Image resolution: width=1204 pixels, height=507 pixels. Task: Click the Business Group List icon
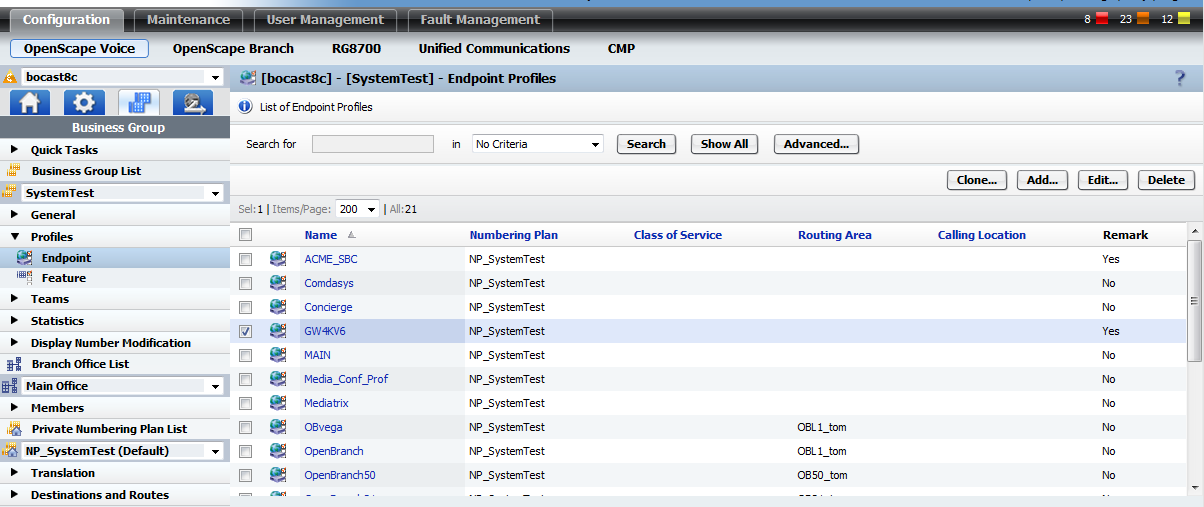[x=13, y=171]
